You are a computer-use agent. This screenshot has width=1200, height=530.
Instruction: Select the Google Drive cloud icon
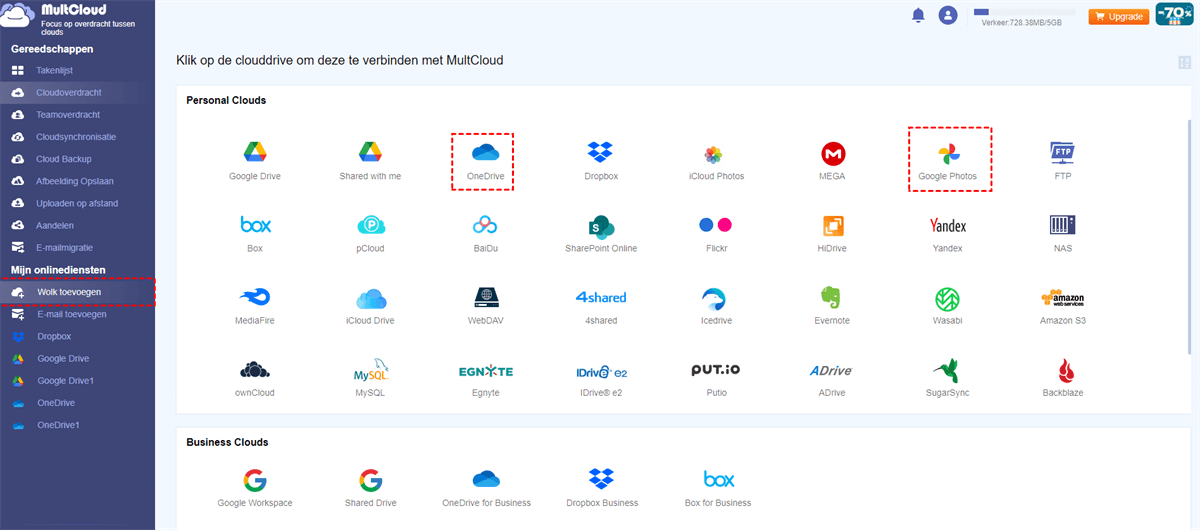[255, 153]
